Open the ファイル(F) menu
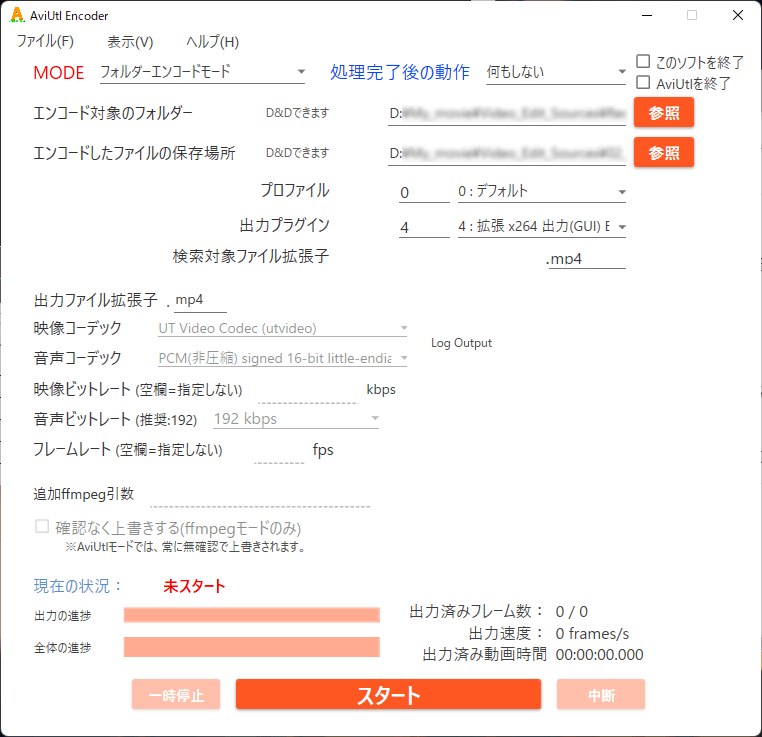Image resolution: width=762 pixels, height=737 pixels. pos(45,42)
